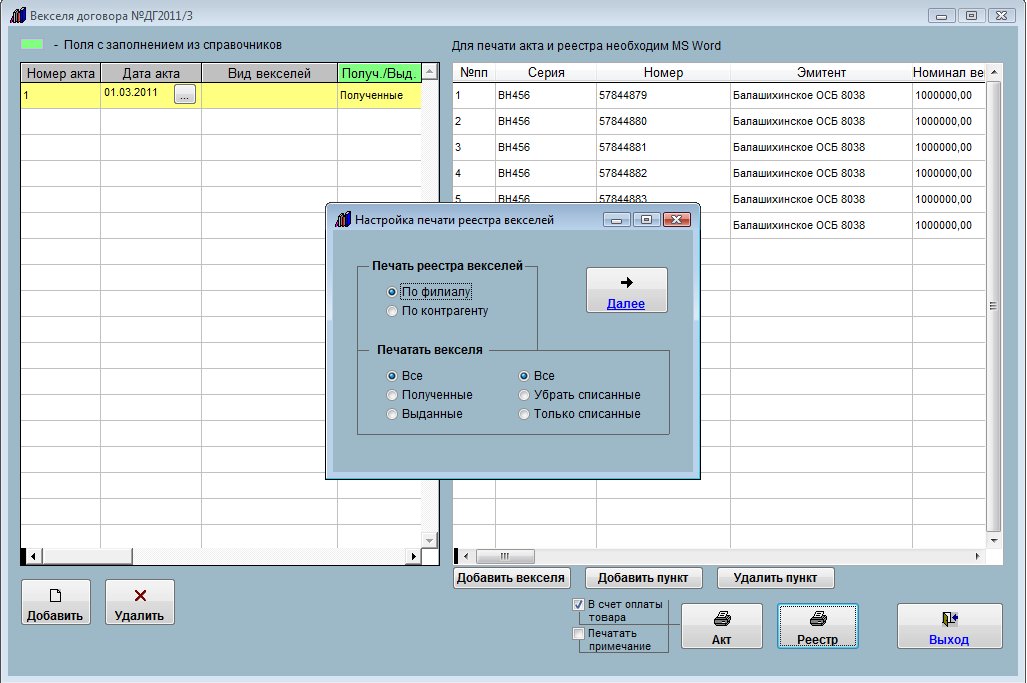Toggle the В счет оплаты товара checkbox
This screenshot has height=683, width=1027.
pos(579,605)
